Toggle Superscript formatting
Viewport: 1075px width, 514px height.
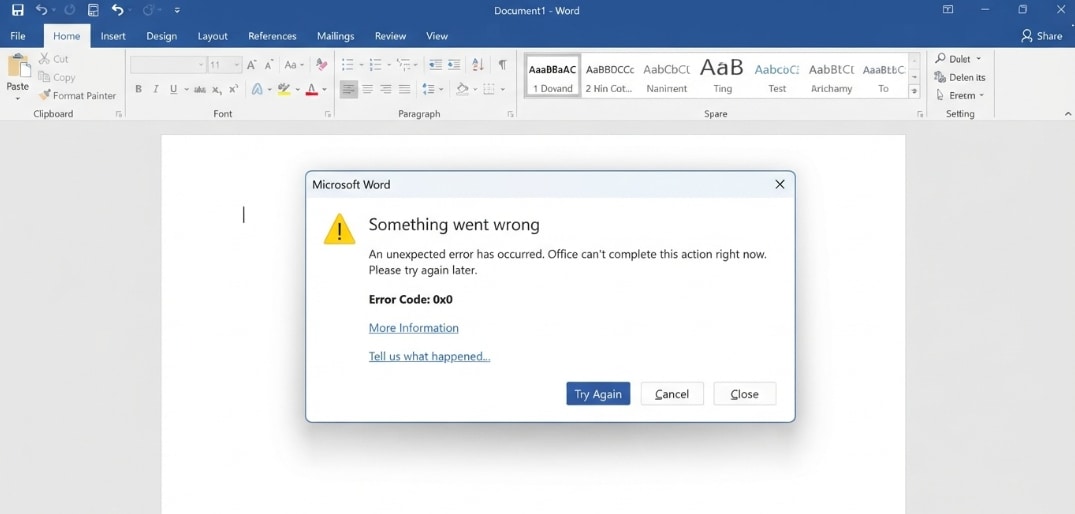pyautogui.click(x=234, y=89)
